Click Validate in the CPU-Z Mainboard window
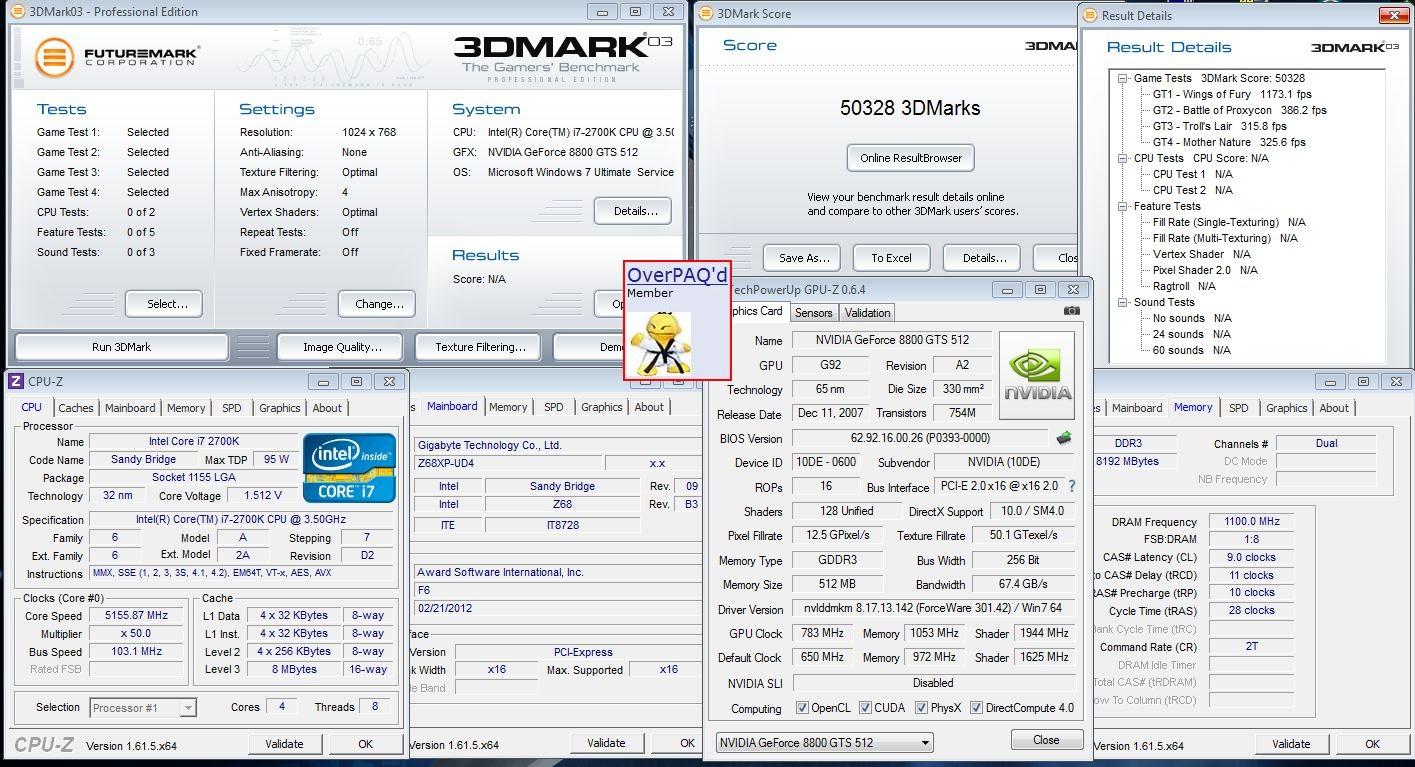 click(606, 743)
